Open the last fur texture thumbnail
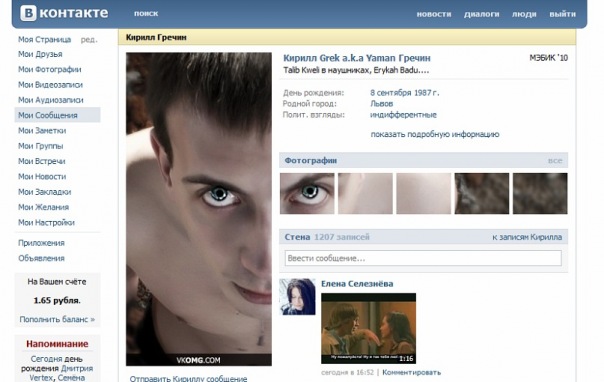This screenshot has height=382, width=604. pyautogui.click(x=540, y=193)
